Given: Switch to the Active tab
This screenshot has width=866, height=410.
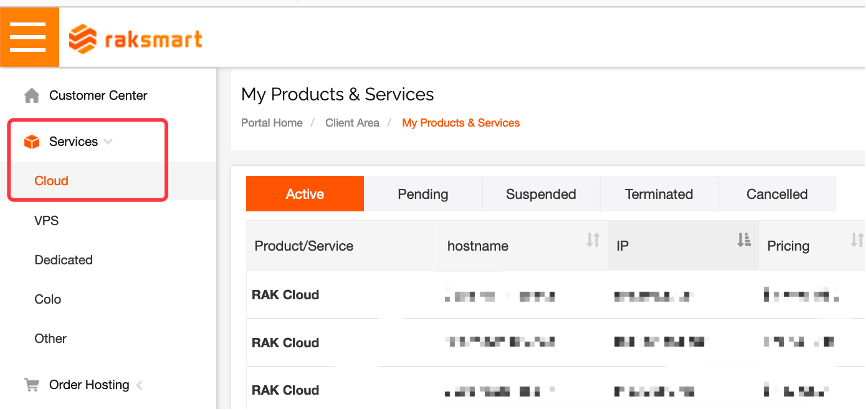Looking at the screenshot, I should click(x=305, y=194).
